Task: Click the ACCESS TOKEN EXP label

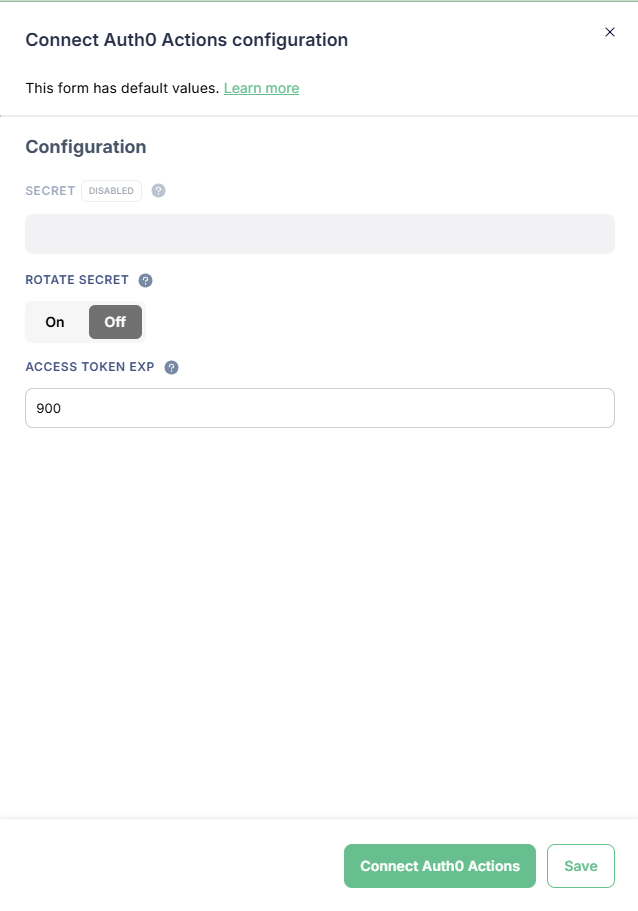Action: [x=90, y=367]
